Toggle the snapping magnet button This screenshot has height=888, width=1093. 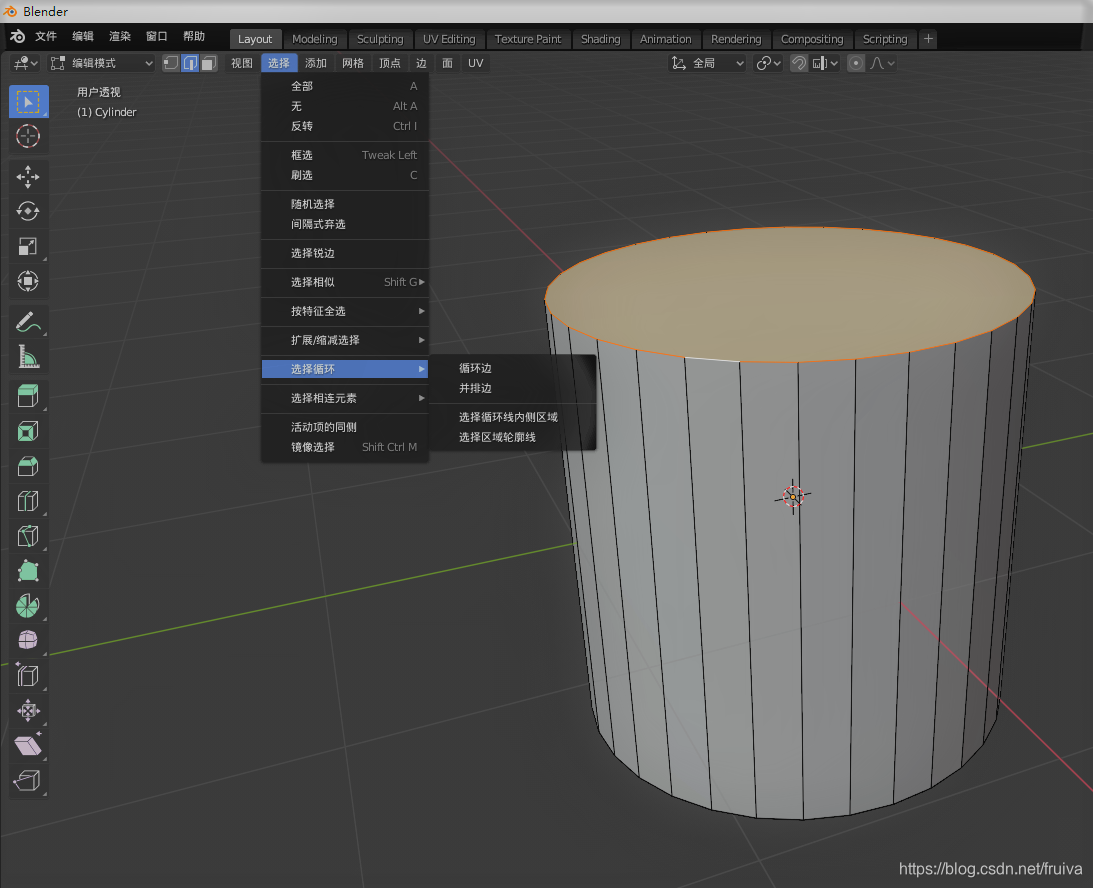799,63
